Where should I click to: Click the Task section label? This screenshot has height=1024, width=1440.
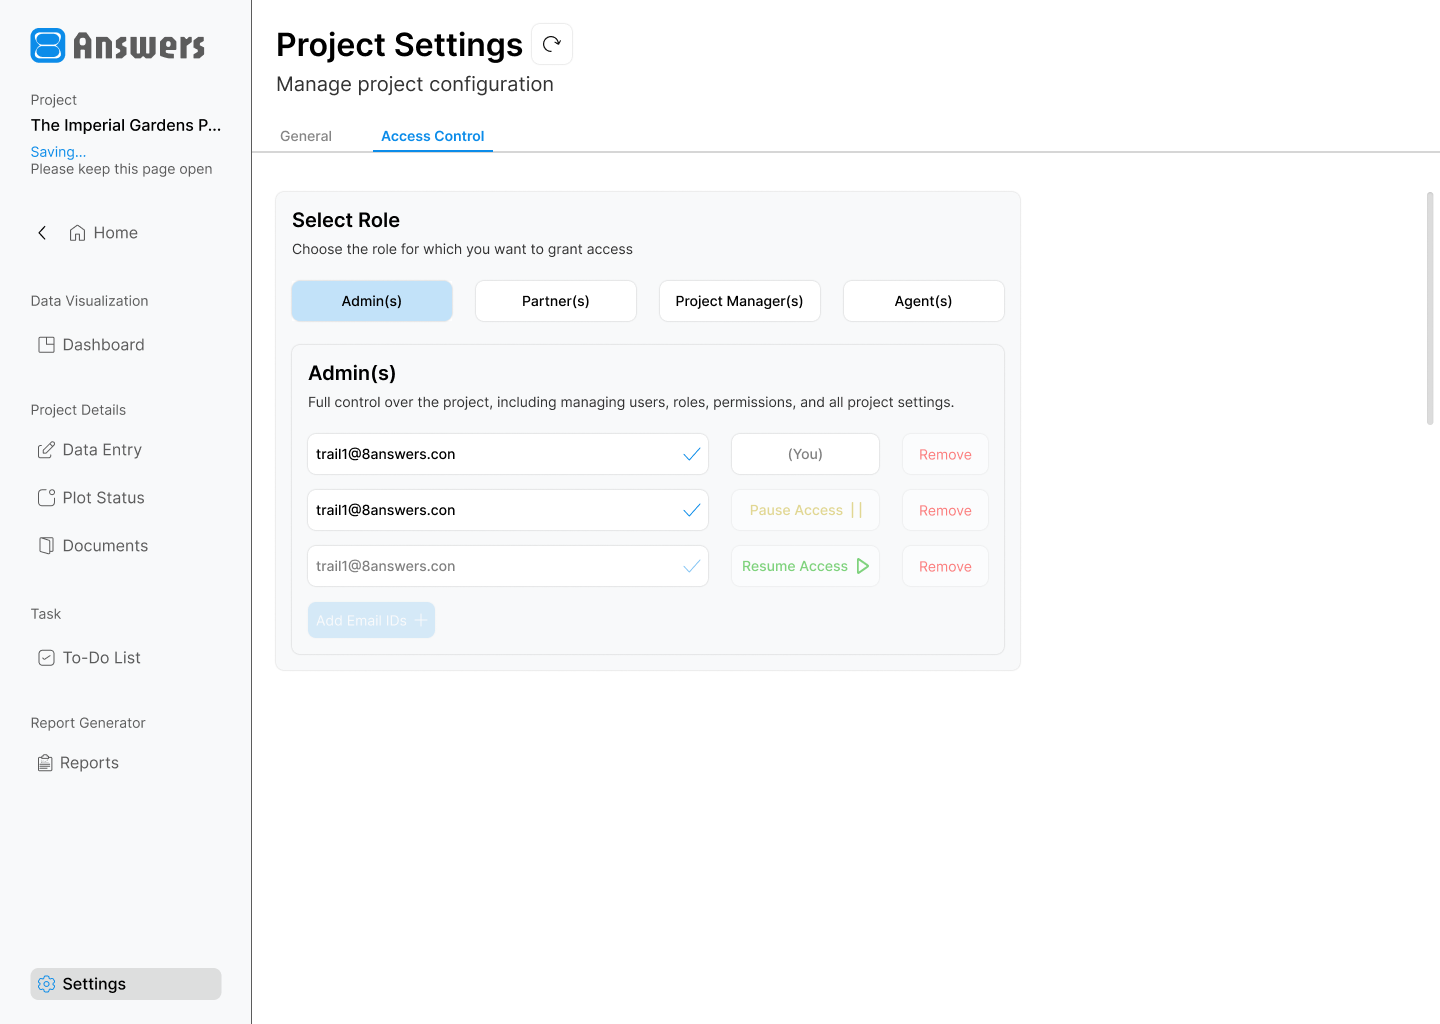46,614
